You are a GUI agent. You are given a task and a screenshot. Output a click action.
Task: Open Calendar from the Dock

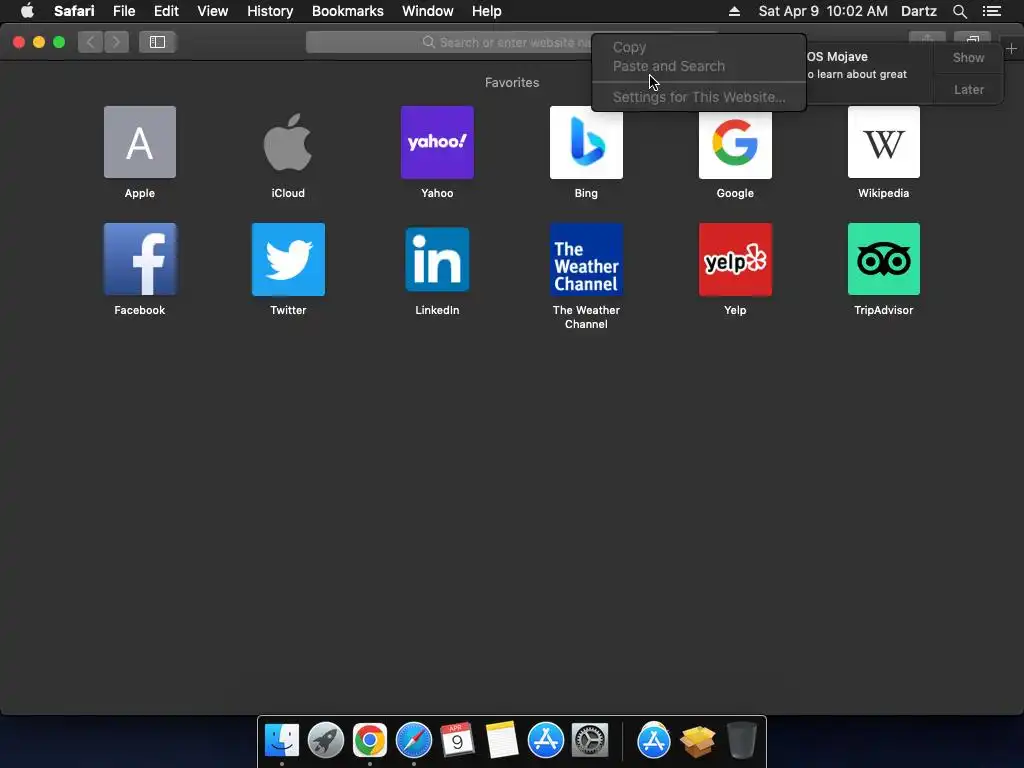pos(457,741)
